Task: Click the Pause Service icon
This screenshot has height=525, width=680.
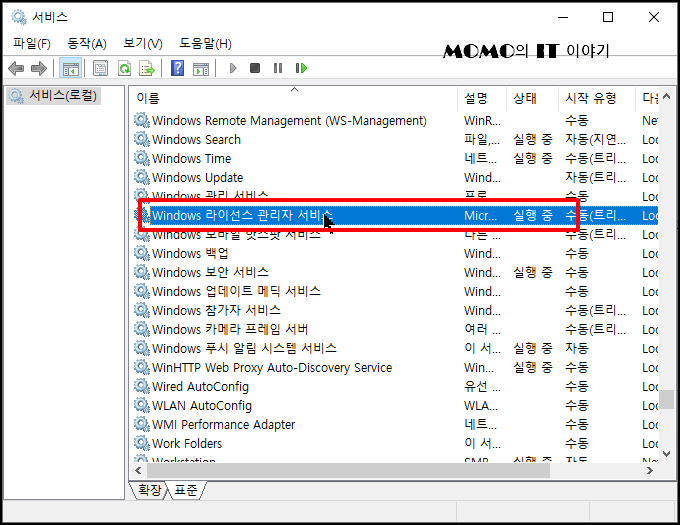Action: tap(278, 68)
